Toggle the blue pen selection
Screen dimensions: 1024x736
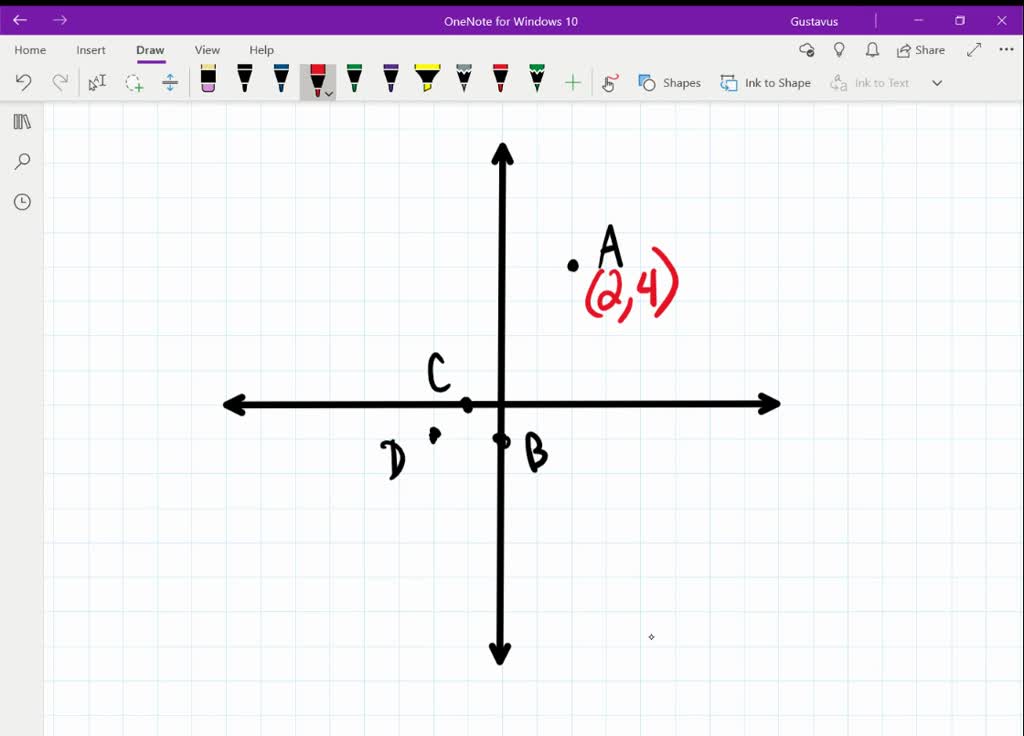click(x=281, y=82)
